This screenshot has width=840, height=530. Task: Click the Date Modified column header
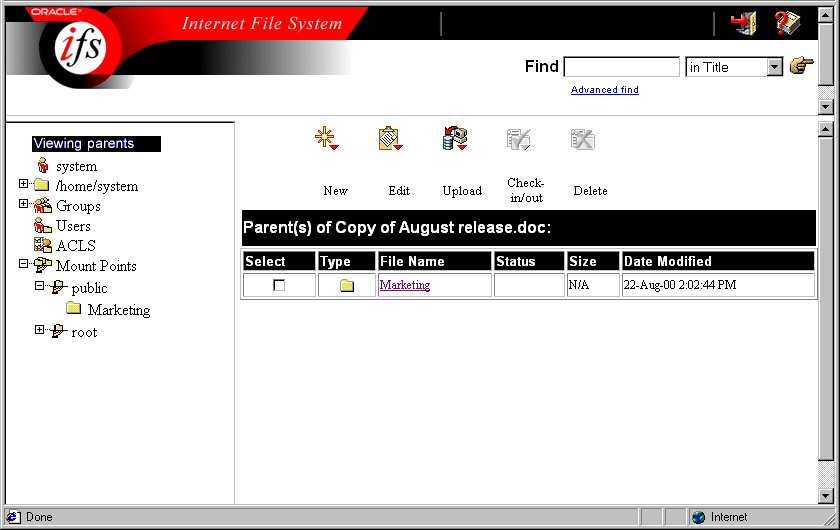718,261
